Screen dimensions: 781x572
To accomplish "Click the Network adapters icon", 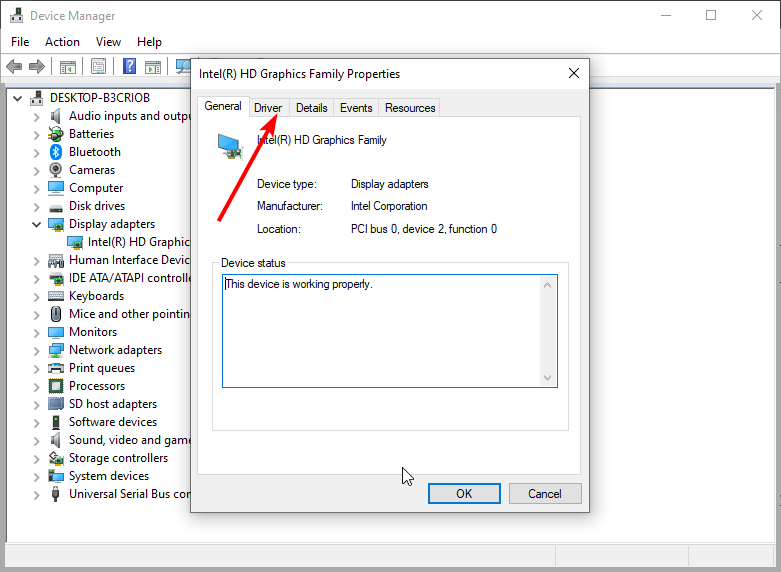I will click(x=56, y=350).
